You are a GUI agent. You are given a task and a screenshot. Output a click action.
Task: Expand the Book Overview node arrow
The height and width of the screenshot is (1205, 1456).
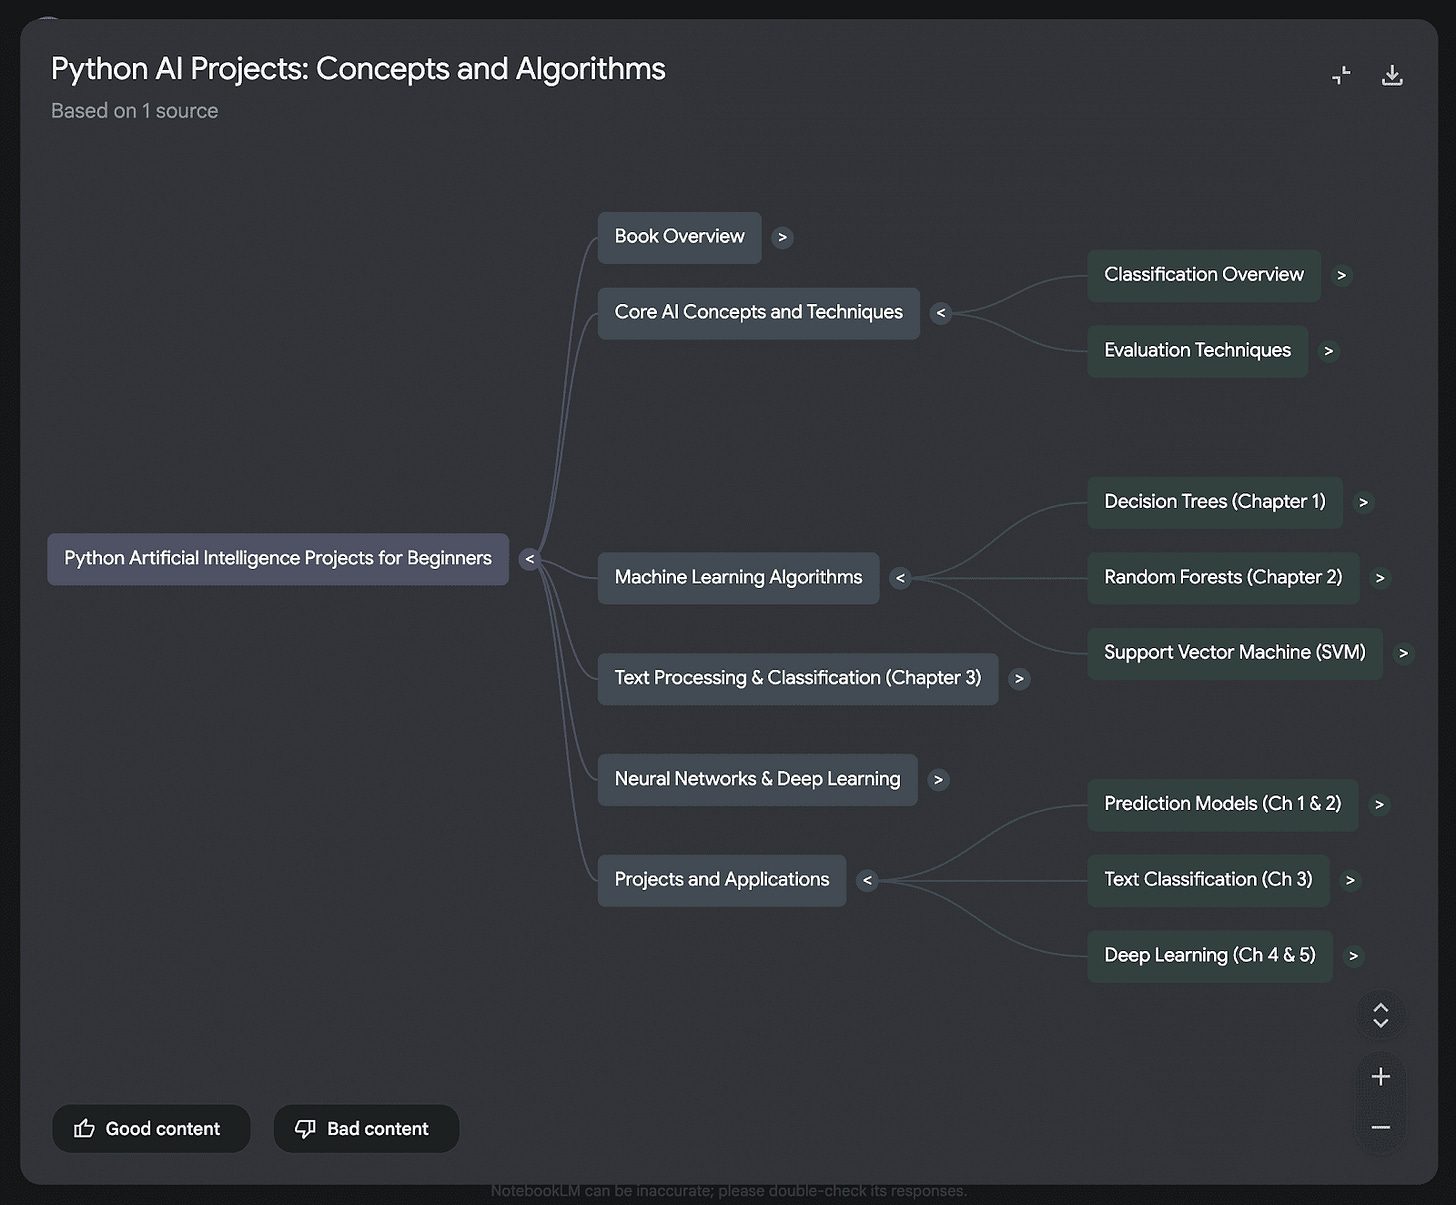click(783, 238)
